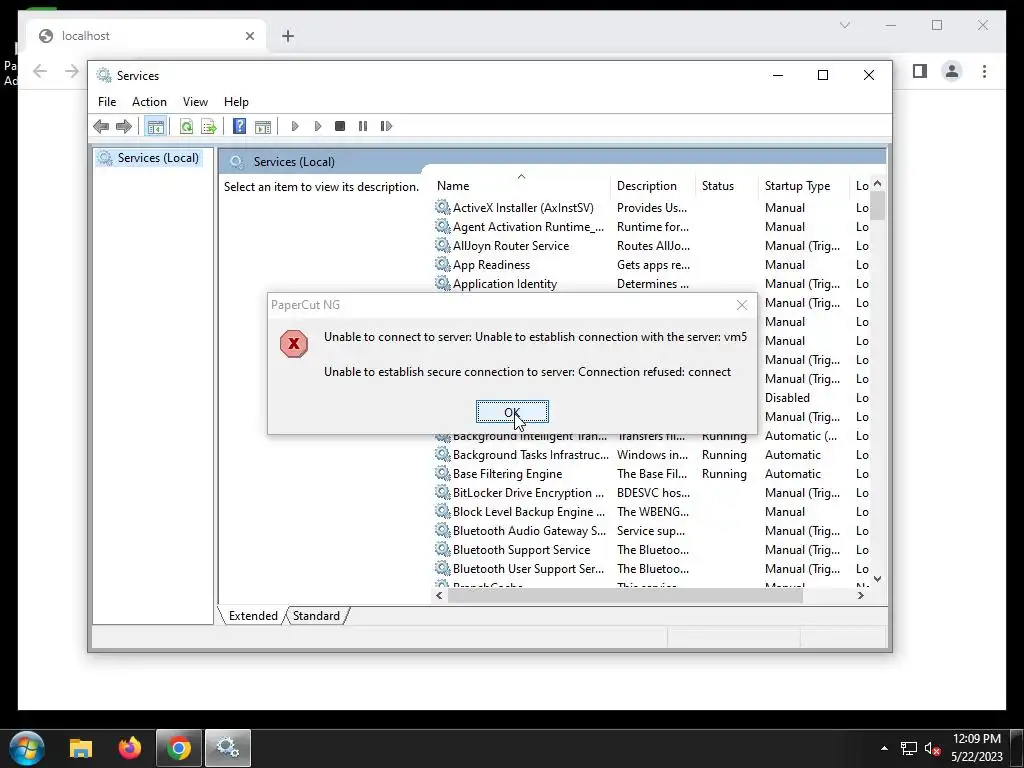Click the browser tab search chevron
This screenshot has height=768, width=1024.
point(844,25)
